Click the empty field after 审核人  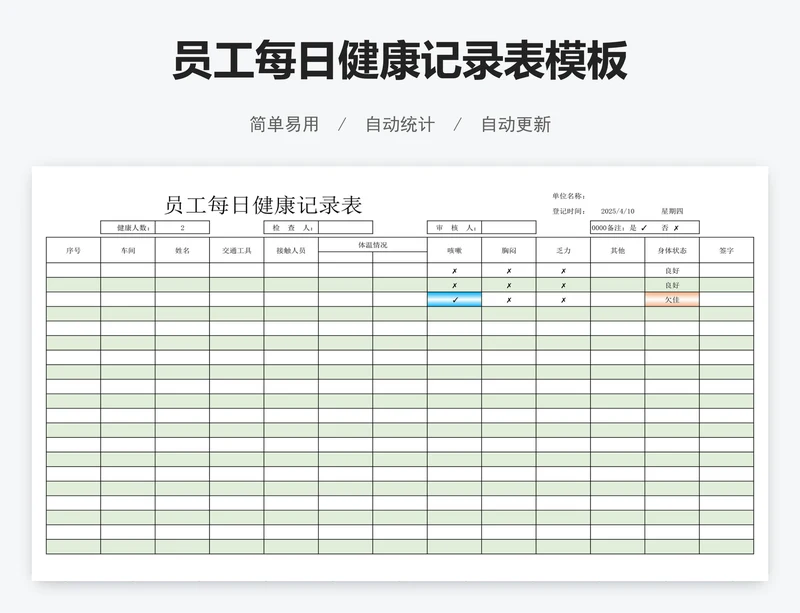point(509,228)
